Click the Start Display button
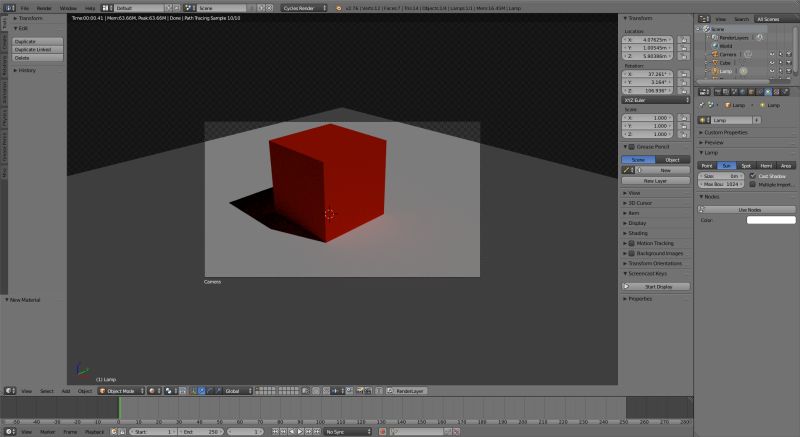Image resolution: width=800 pixels, height=437 pixels. pyautogui.click(x=656, y=287)
